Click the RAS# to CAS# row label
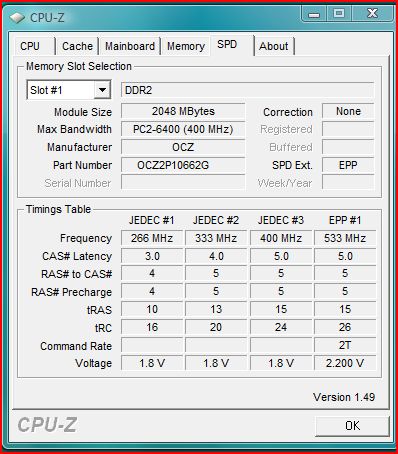 76,274
